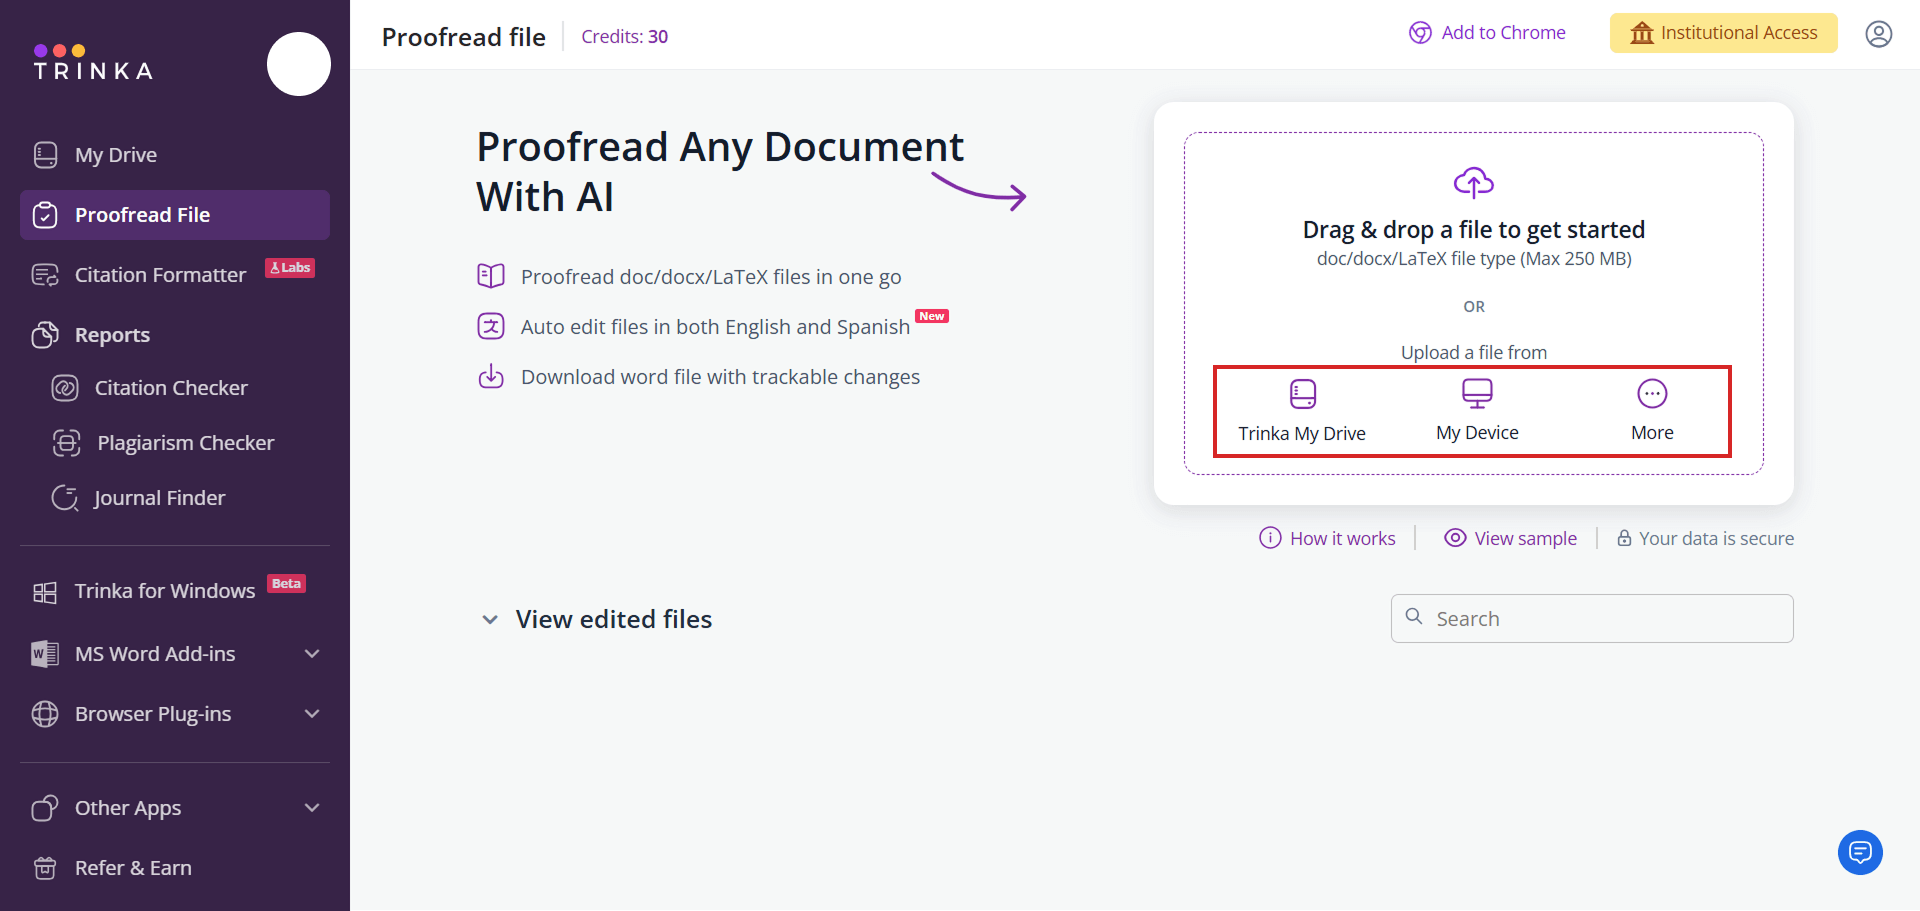1920x911 pixels.
Task: Click How it works link
Action: point(1342,538)
